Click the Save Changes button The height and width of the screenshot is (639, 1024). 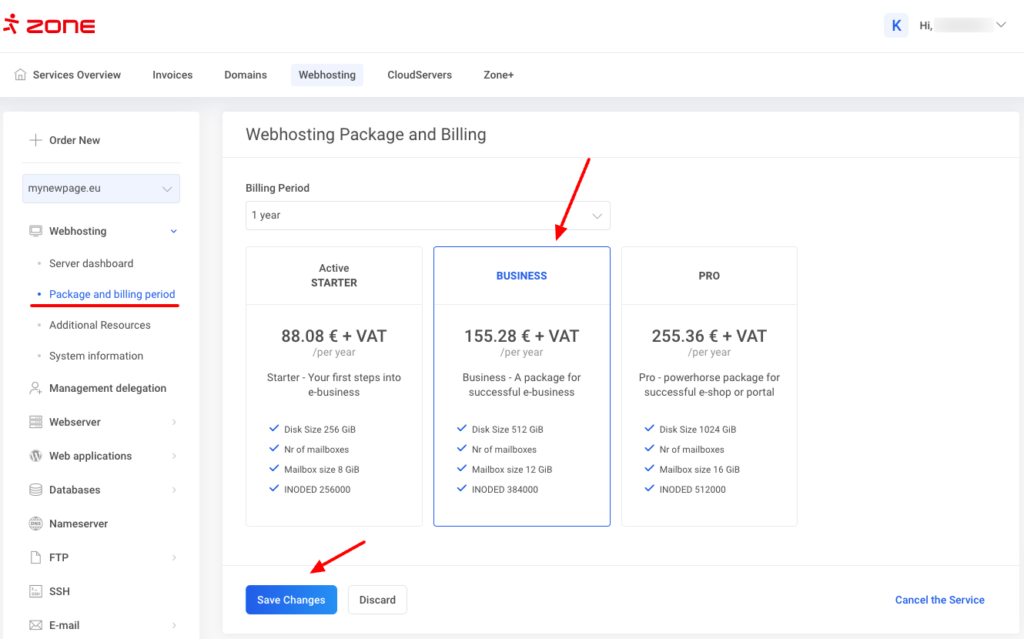[x=291, y=600]
